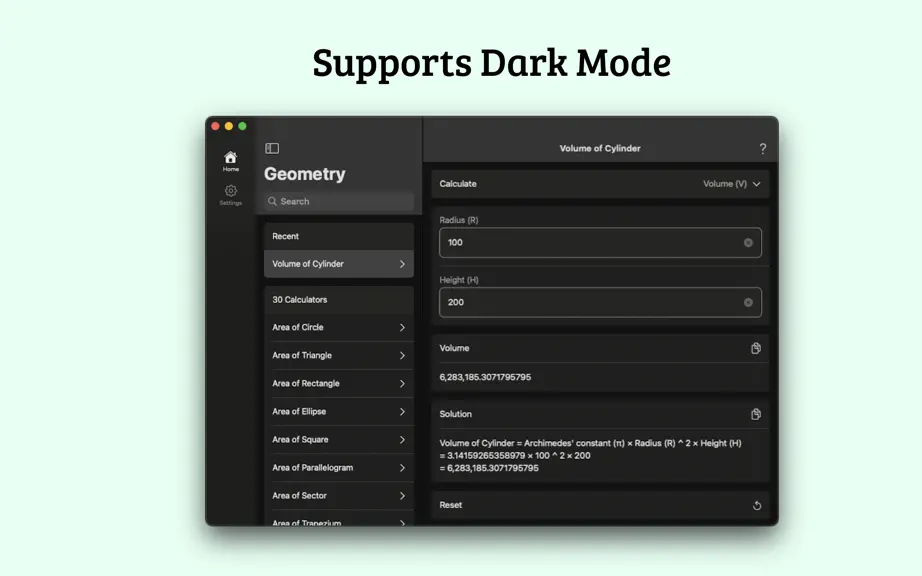Viewport: 922px width, 576px height.
Task: Copy the Volume result with clipboard icon
Action: (x=756, y=348)
